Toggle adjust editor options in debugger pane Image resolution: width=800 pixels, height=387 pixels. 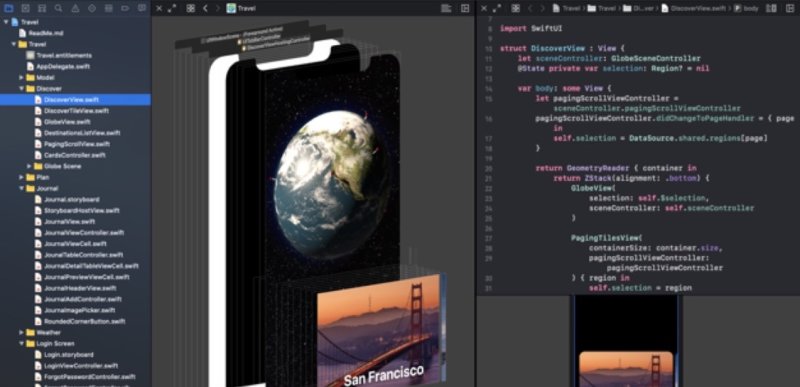click(x=446, y=8)
